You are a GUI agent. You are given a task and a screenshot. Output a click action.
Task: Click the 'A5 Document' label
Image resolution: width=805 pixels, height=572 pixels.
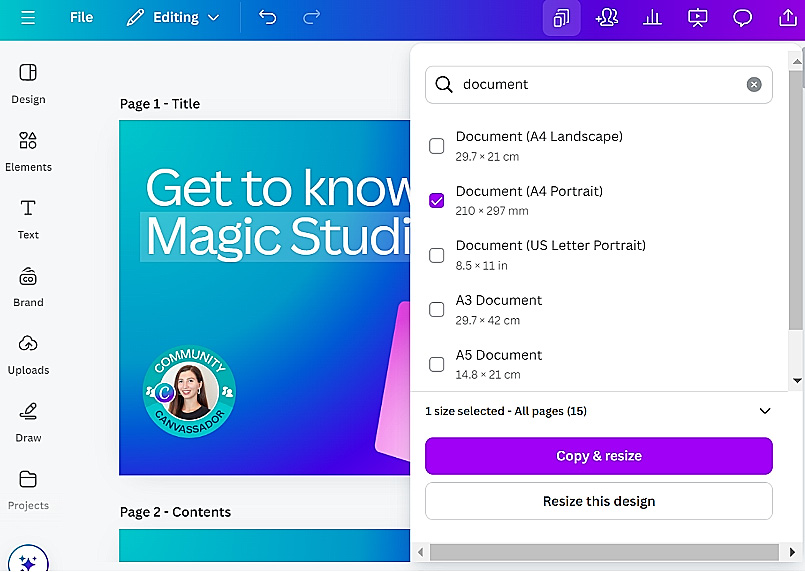pos(499,355)
